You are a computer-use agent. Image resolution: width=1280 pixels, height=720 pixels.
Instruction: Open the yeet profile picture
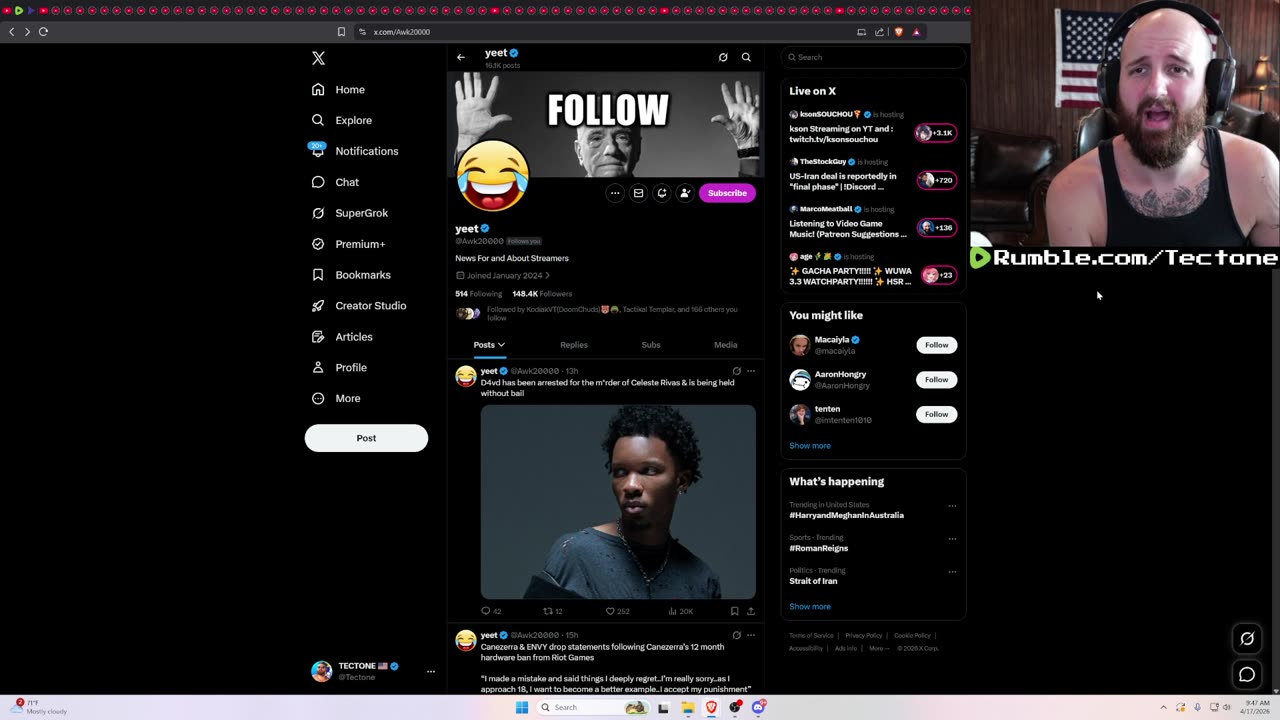[x=493, y=176]
